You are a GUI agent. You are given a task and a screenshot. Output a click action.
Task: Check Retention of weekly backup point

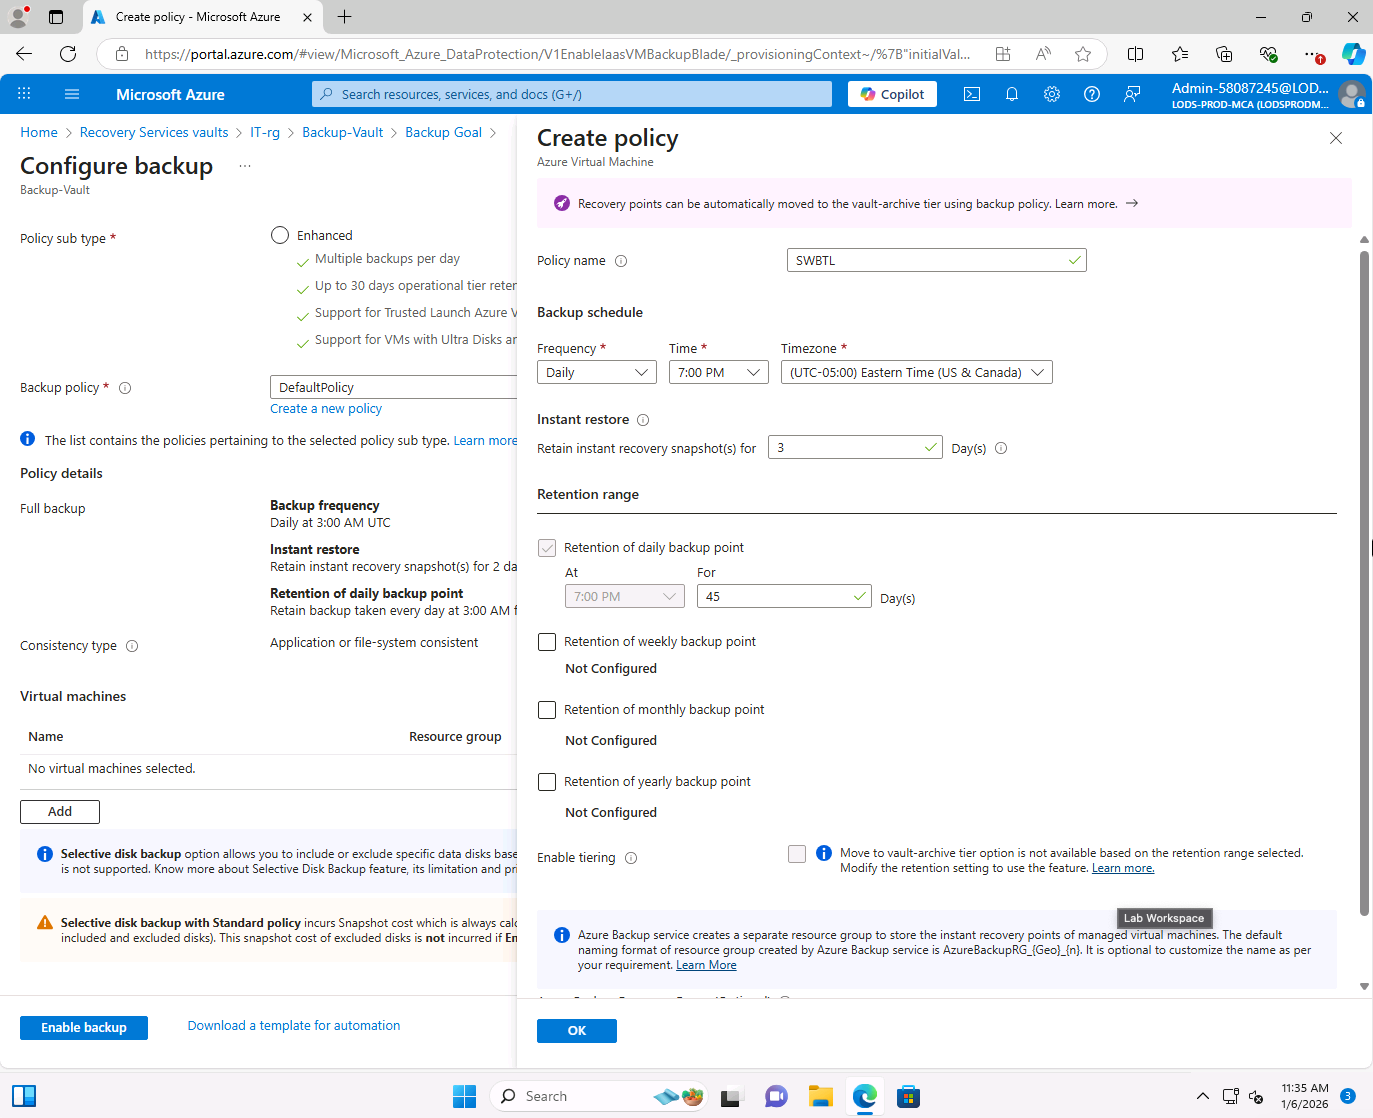pyautogui.click(x=547, y=642)
